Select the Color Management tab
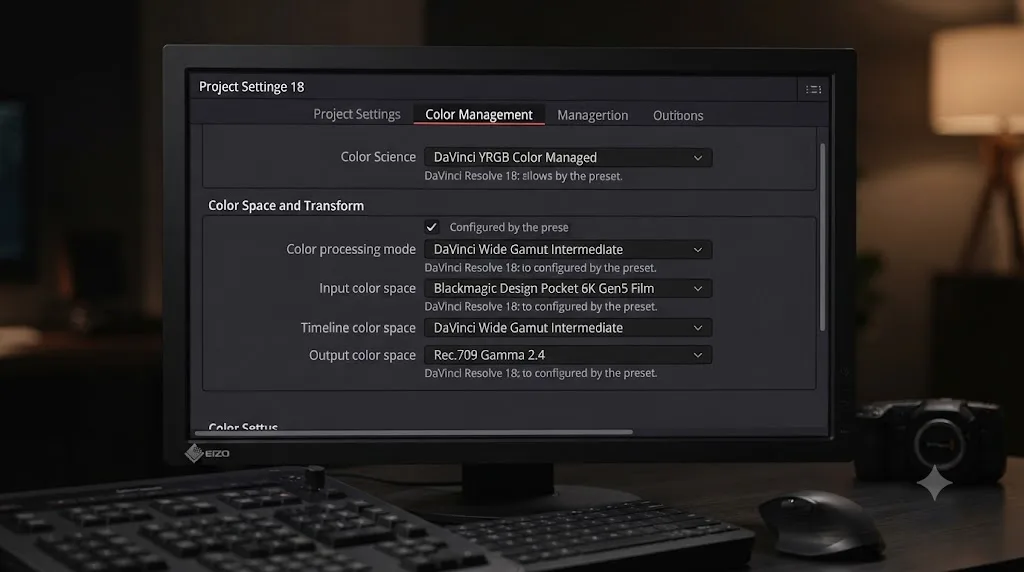1024x572 pixels. coord(479,115)
